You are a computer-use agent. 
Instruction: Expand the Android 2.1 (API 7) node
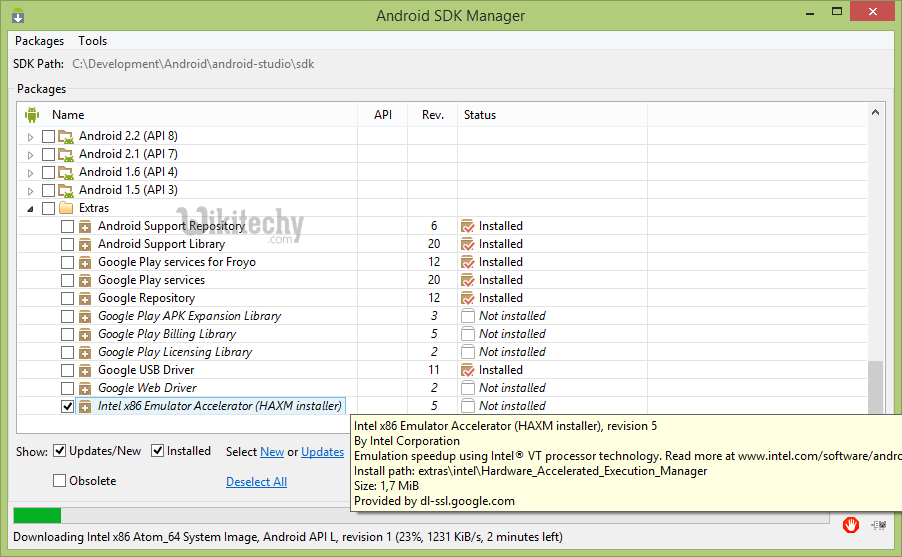tap(31, 154)
